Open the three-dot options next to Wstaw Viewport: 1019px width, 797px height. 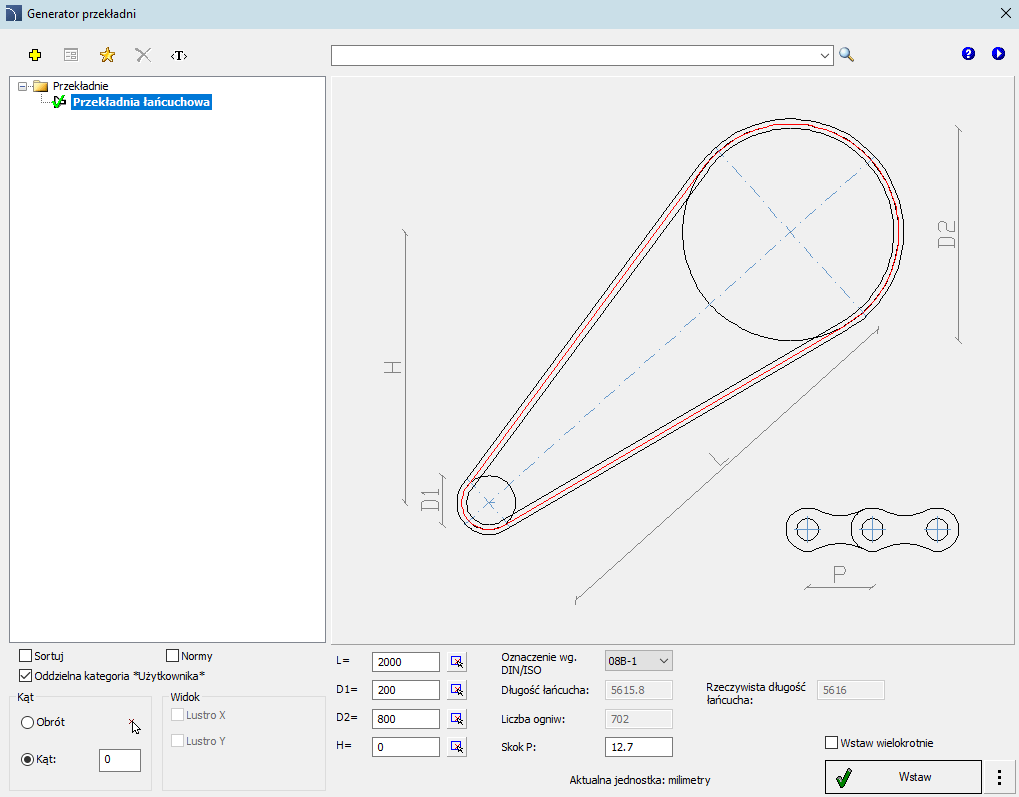point(1000,777)
